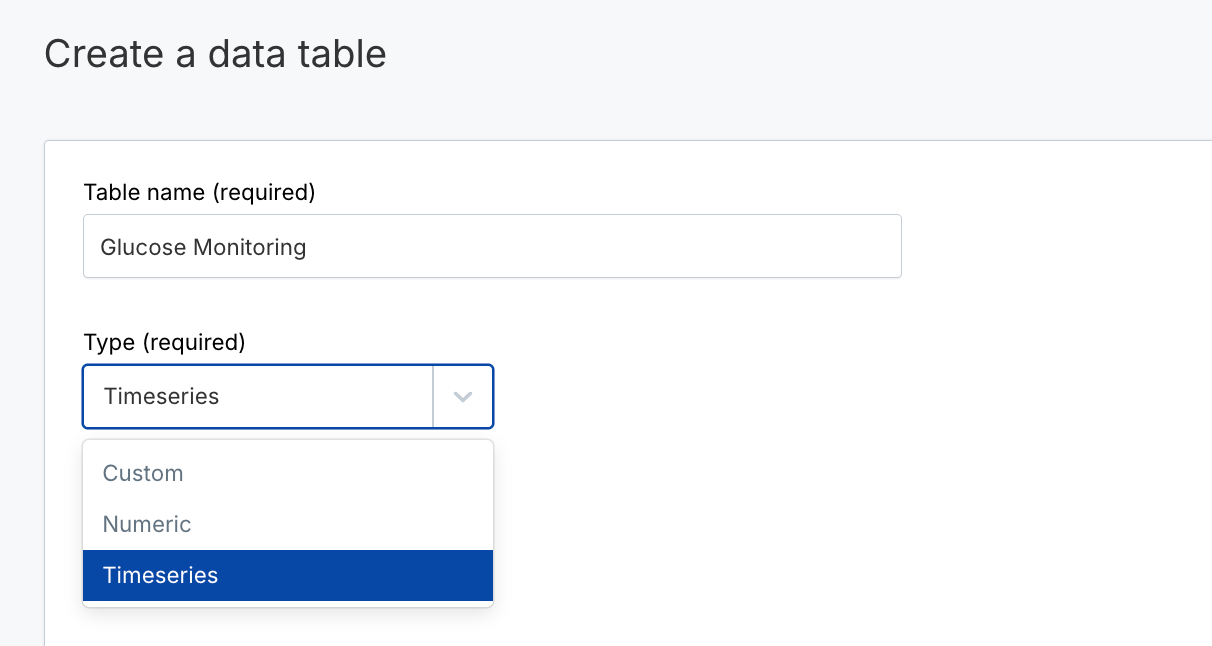Click empty space right of Type dropdown
This screenshot has width=1212, height=646.
click(x=750, y=397)
